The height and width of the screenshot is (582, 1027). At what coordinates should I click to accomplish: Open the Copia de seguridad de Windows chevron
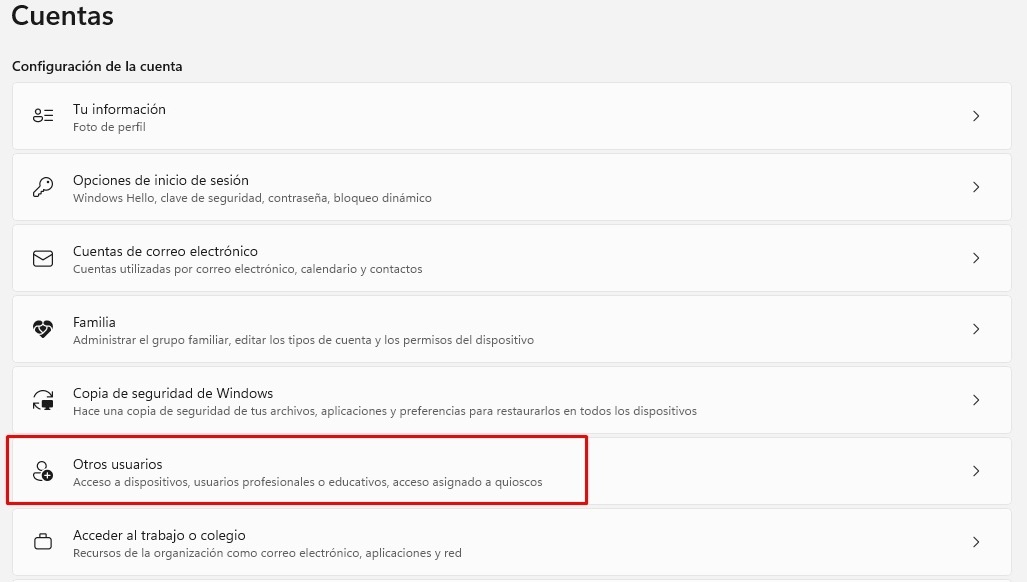coord(976,400)
